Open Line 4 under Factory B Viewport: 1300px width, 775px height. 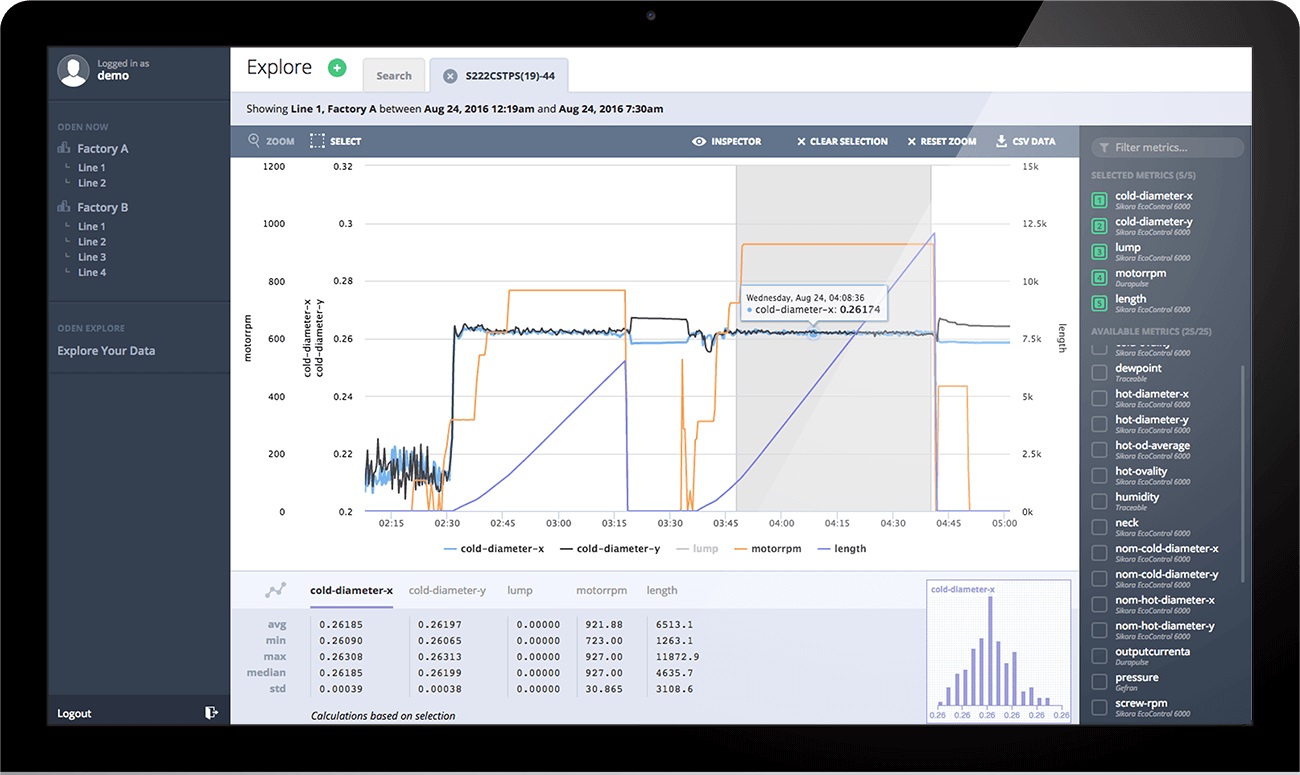[x=92, y=272]
